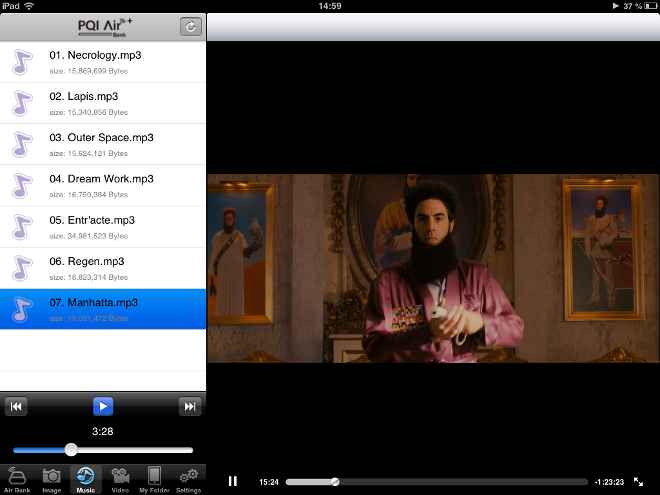The height and width of the screenshot is (495, 660).
Task: Click the 15:24 elapsed time label
Action: (269, 482)
